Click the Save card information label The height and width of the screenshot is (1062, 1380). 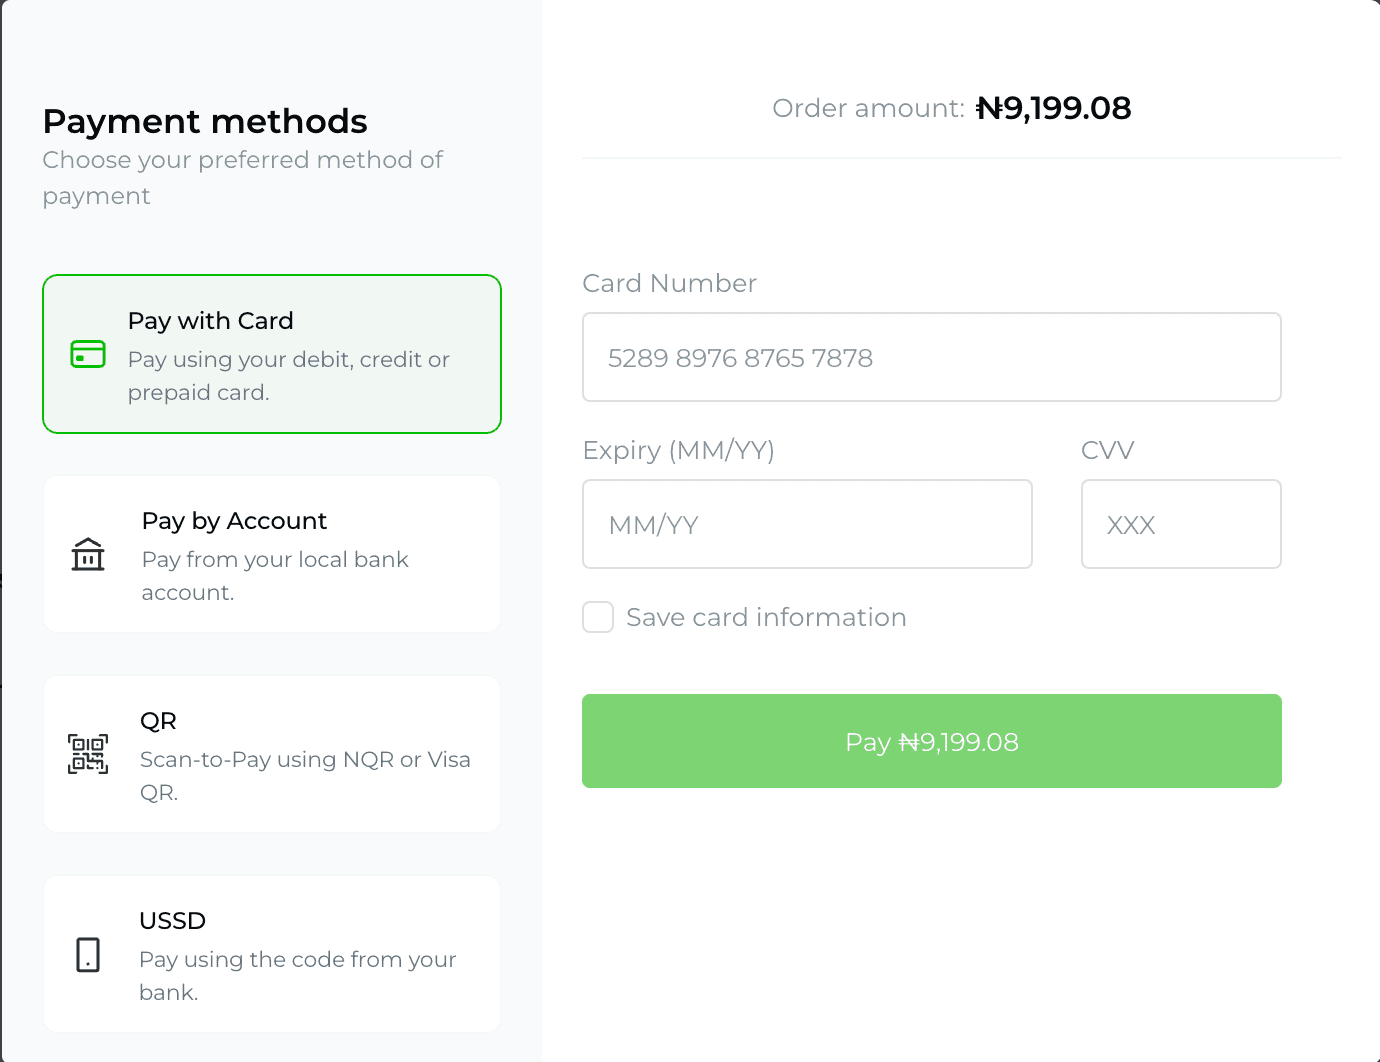[766, 617]
